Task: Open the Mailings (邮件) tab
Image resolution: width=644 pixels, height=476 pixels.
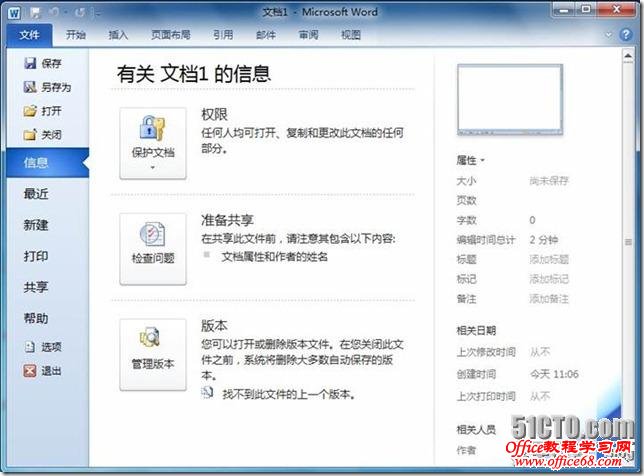Action: (266, 35)
